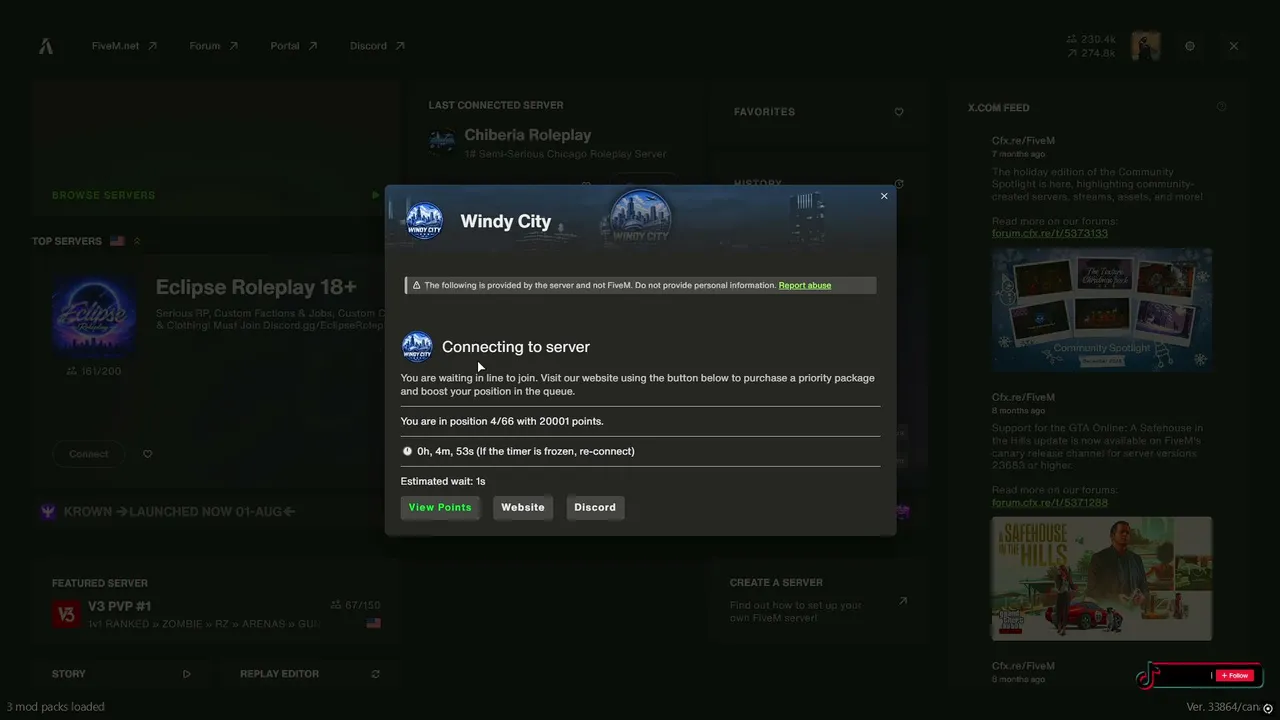
Task: Open the Forum link in the top bar
Action: [x=214, y=46]
